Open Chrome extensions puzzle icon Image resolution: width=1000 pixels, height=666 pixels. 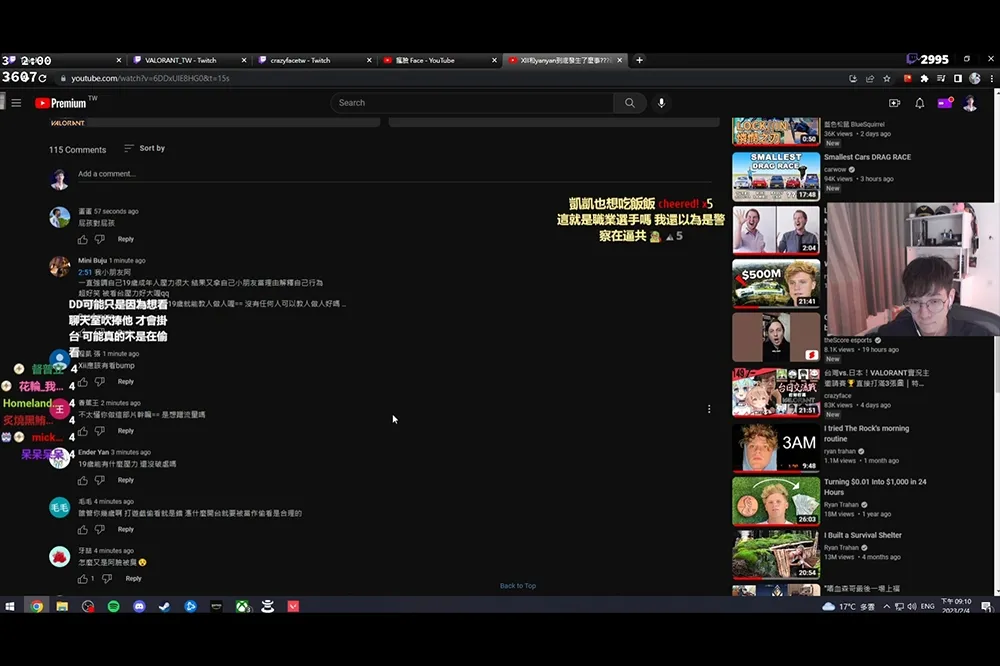pyautogui.click(x=924, y=78)
